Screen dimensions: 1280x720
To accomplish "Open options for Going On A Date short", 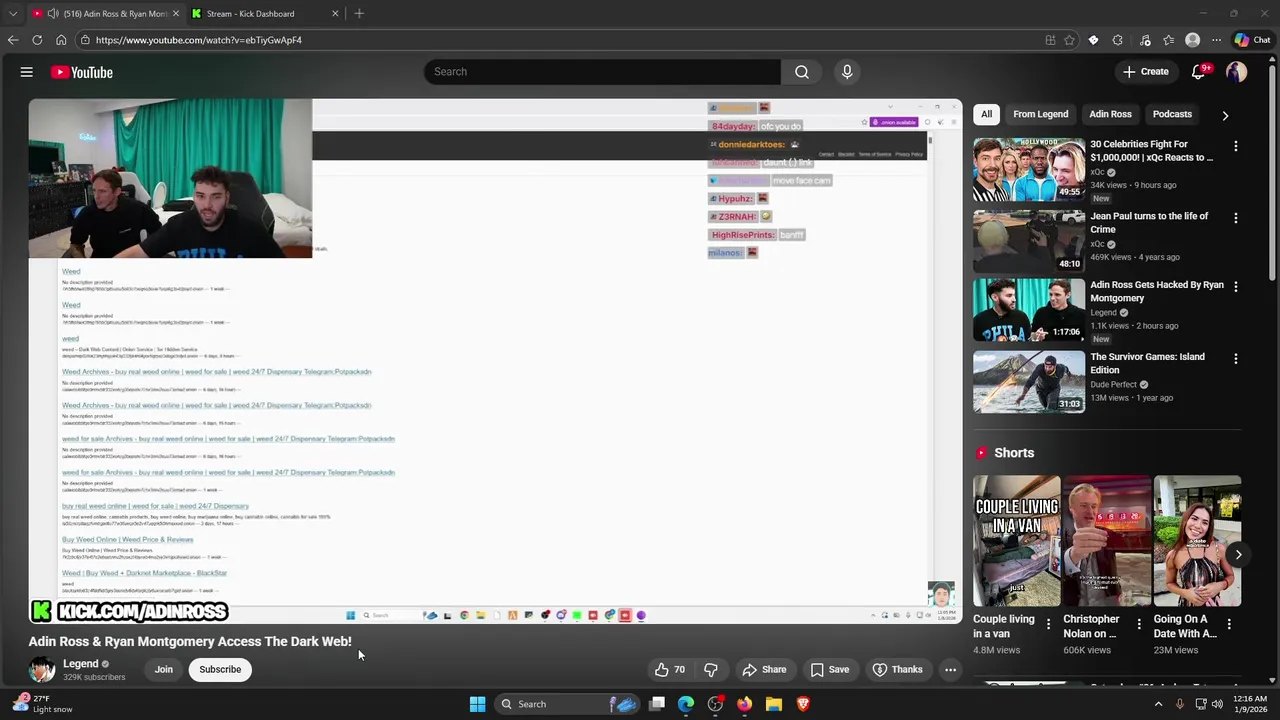I will pyautogui.click(x=1229, y=624).
